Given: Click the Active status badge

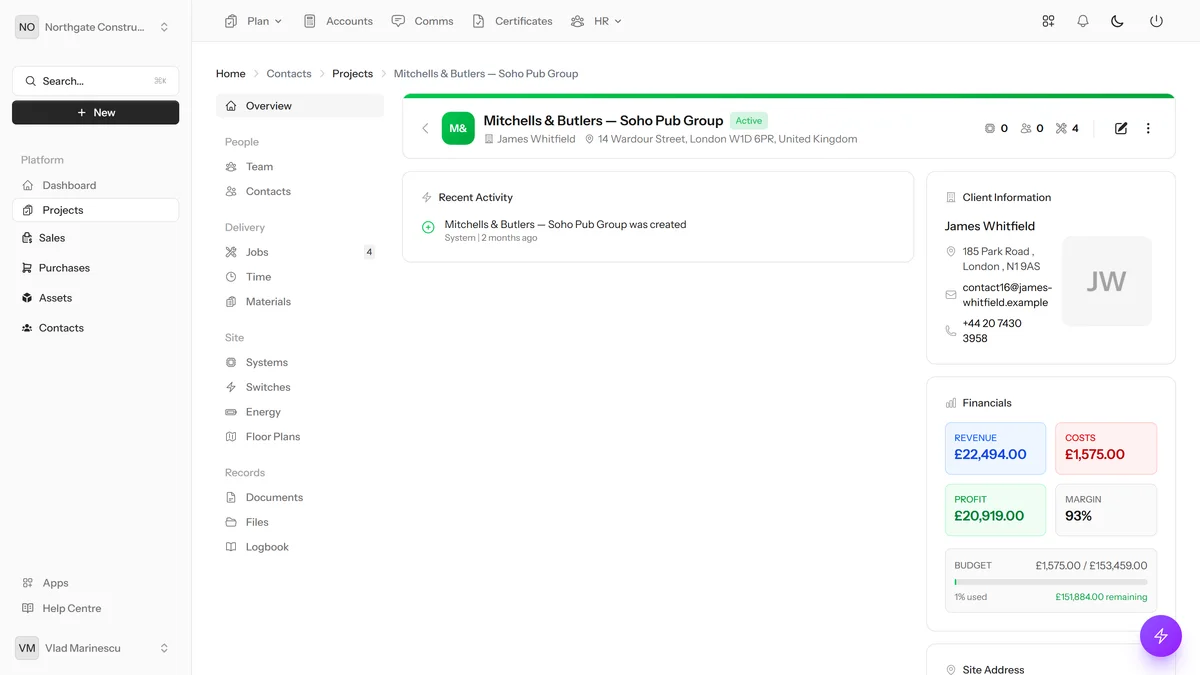Looking at the screenshot, I should [749, 121].
